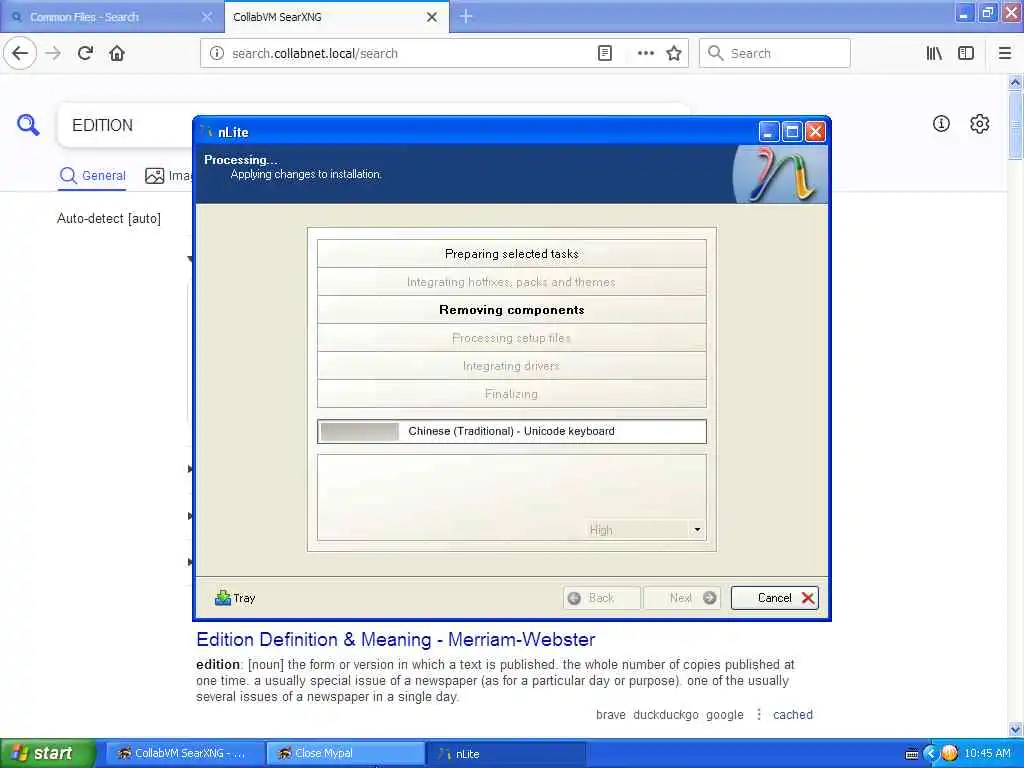
Task: Click the SearXNG magnifier search icon
Action: click(x=28, y=124)
